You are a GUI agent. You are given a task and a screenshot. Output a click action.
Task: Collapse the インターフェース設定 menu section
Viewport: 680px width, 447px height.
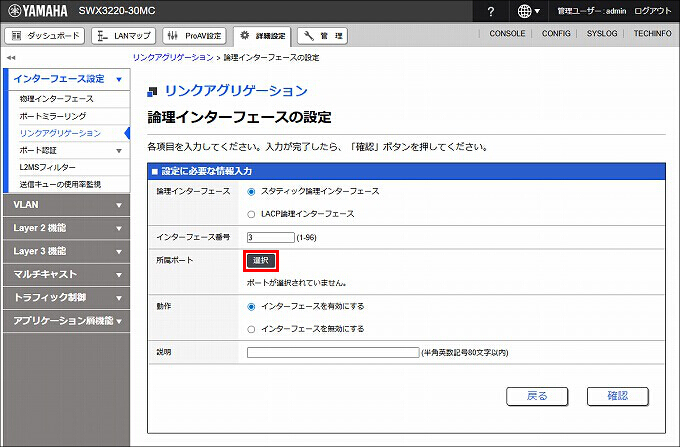(x=66, y=79)
